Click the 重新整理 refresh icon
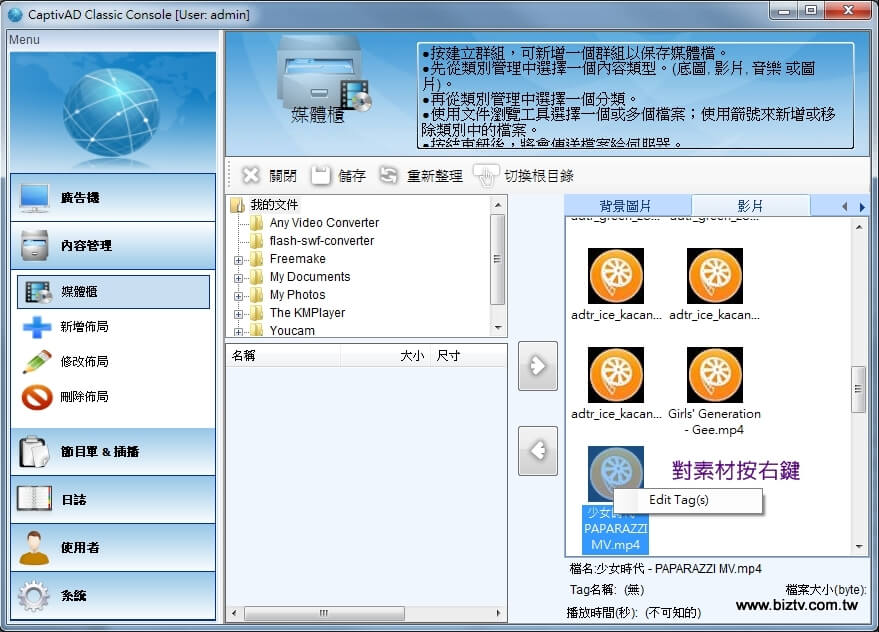 [x=389, y=176]
